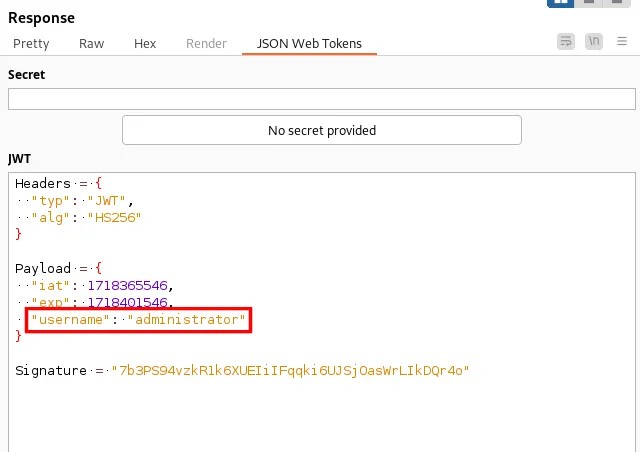Click the Response heading
This screenshot has height=452, width=640.
point(42,18)
